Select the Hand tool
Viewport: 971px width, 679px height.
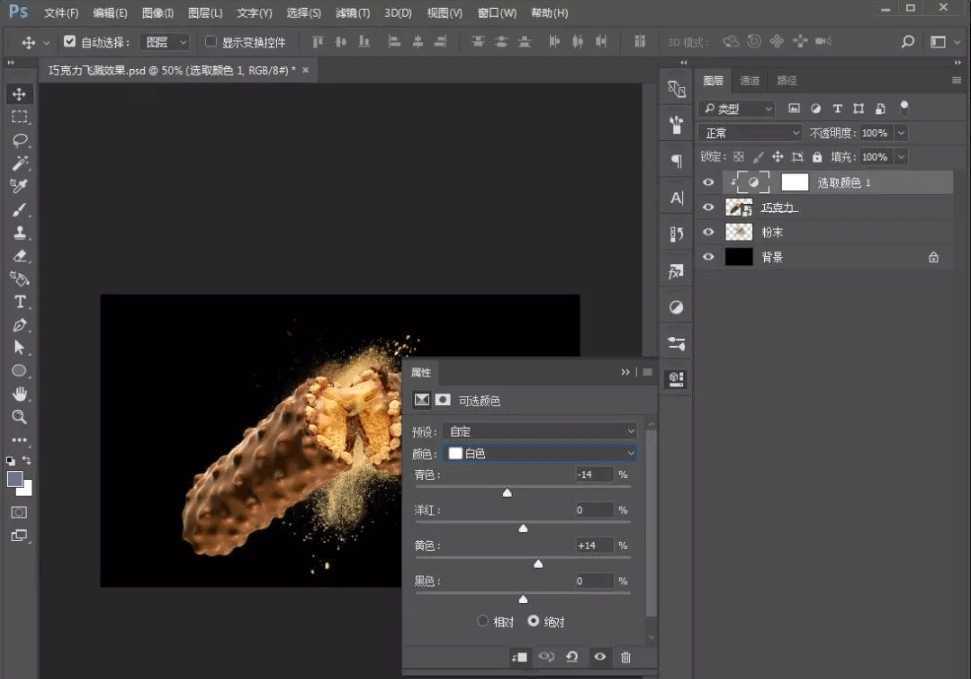tap(19, 394)
